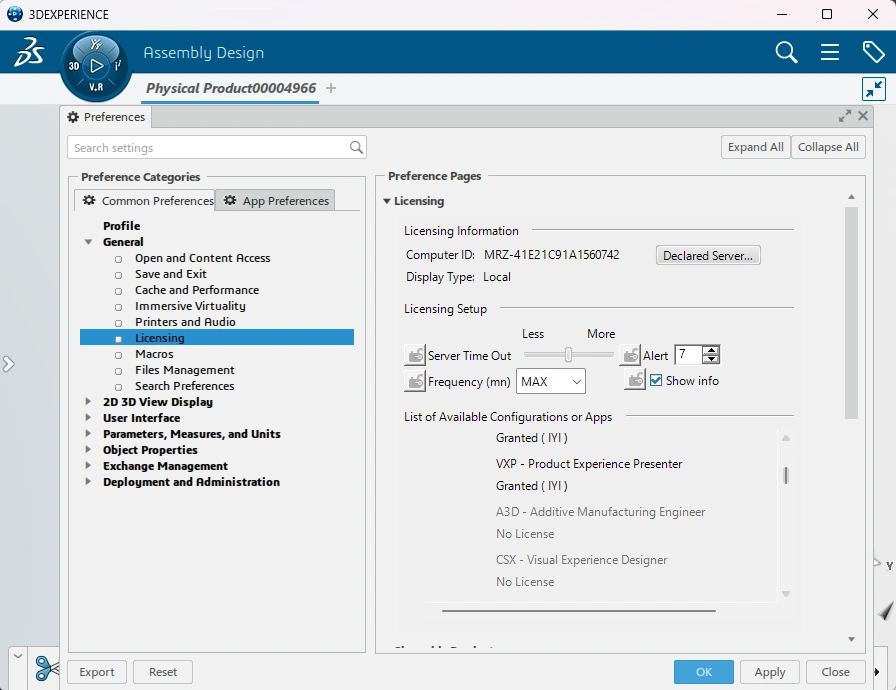Expand the Object Properties category

point(88,450)
